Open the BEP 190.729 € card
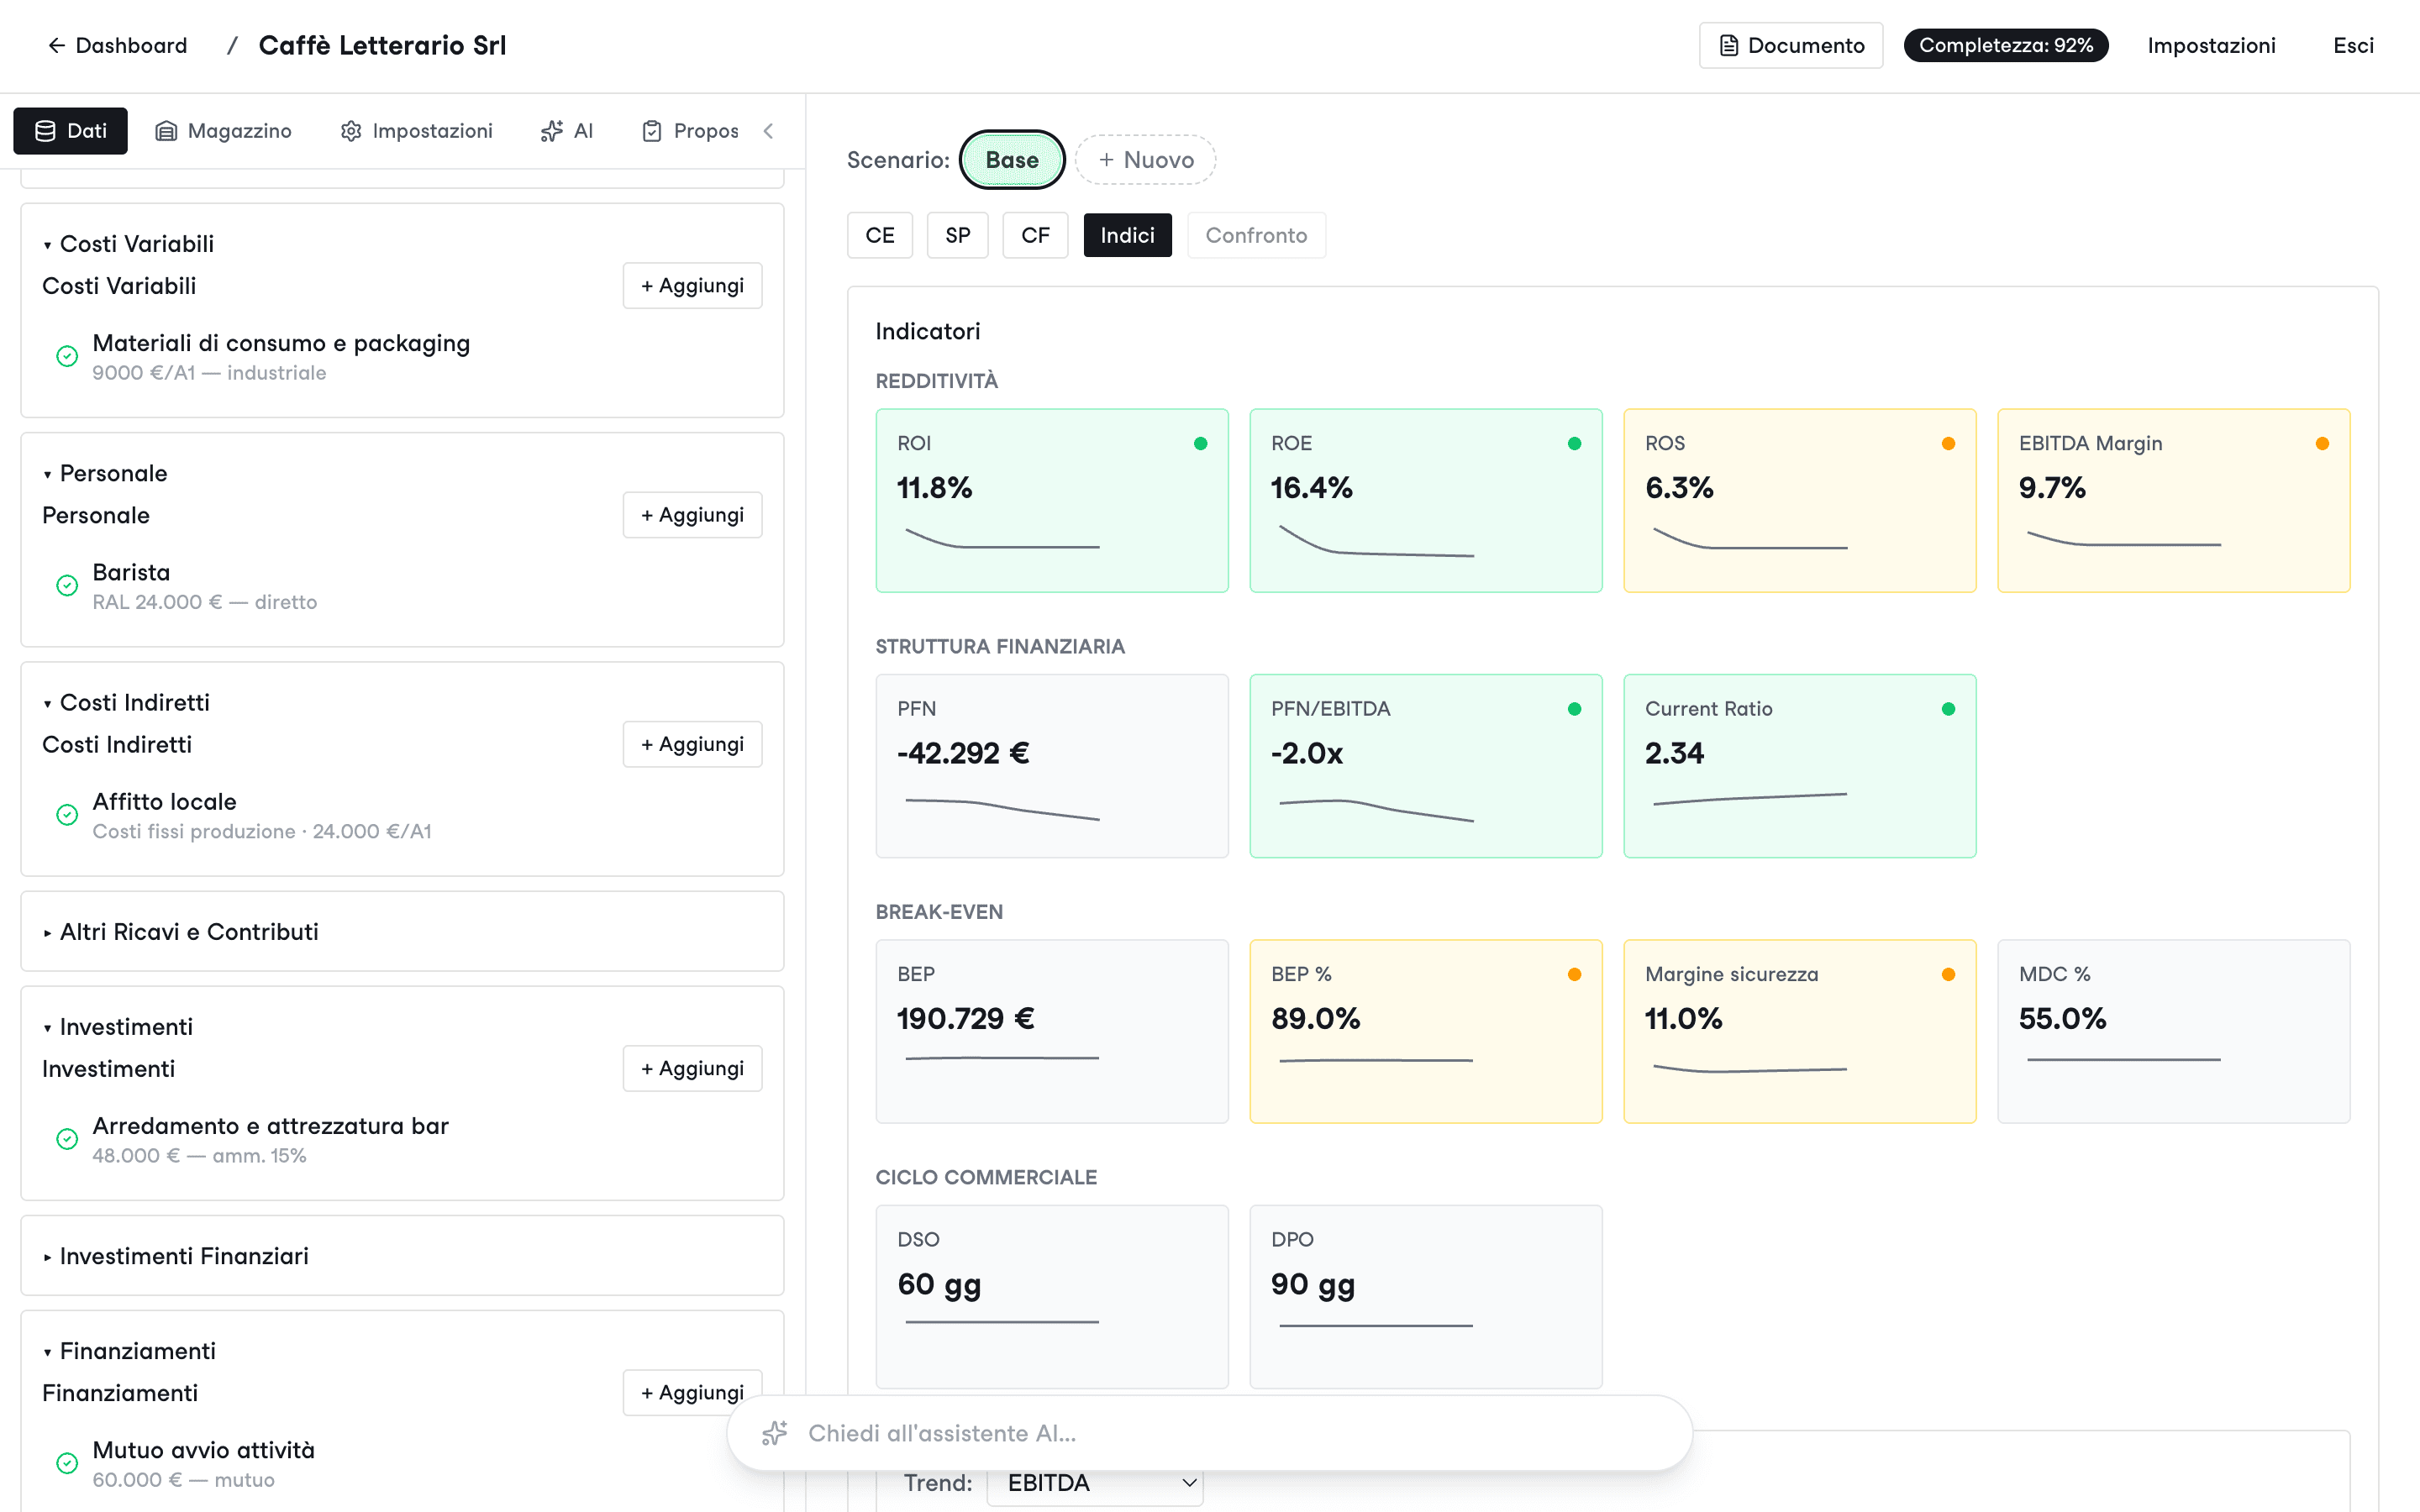This screenshot has height=1512, width=2420. tap(1052, 1031)
